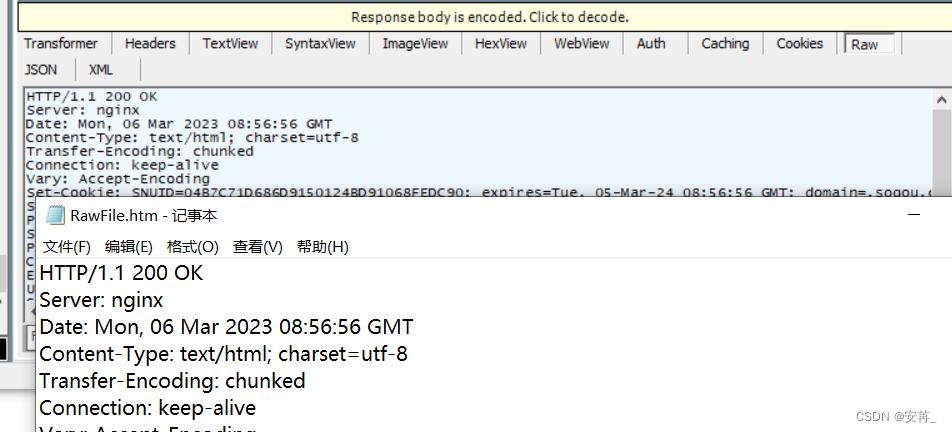Click the response pane vertical scrollbar track
Viewport: 952px width, 432px height.
(x=942, y=152)
